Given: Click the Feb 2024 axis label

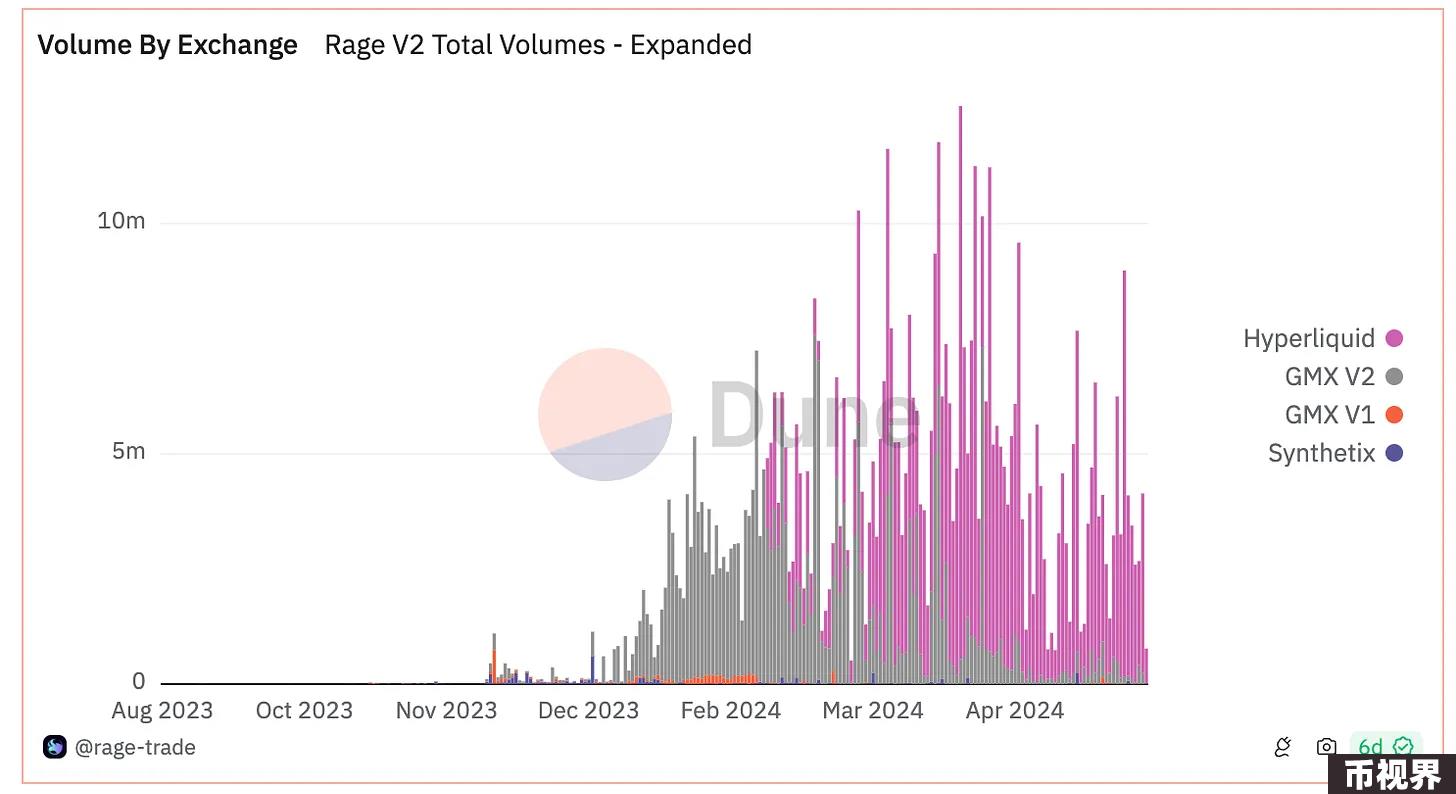Looking at the screenshot, I should [x=731, y=711].
